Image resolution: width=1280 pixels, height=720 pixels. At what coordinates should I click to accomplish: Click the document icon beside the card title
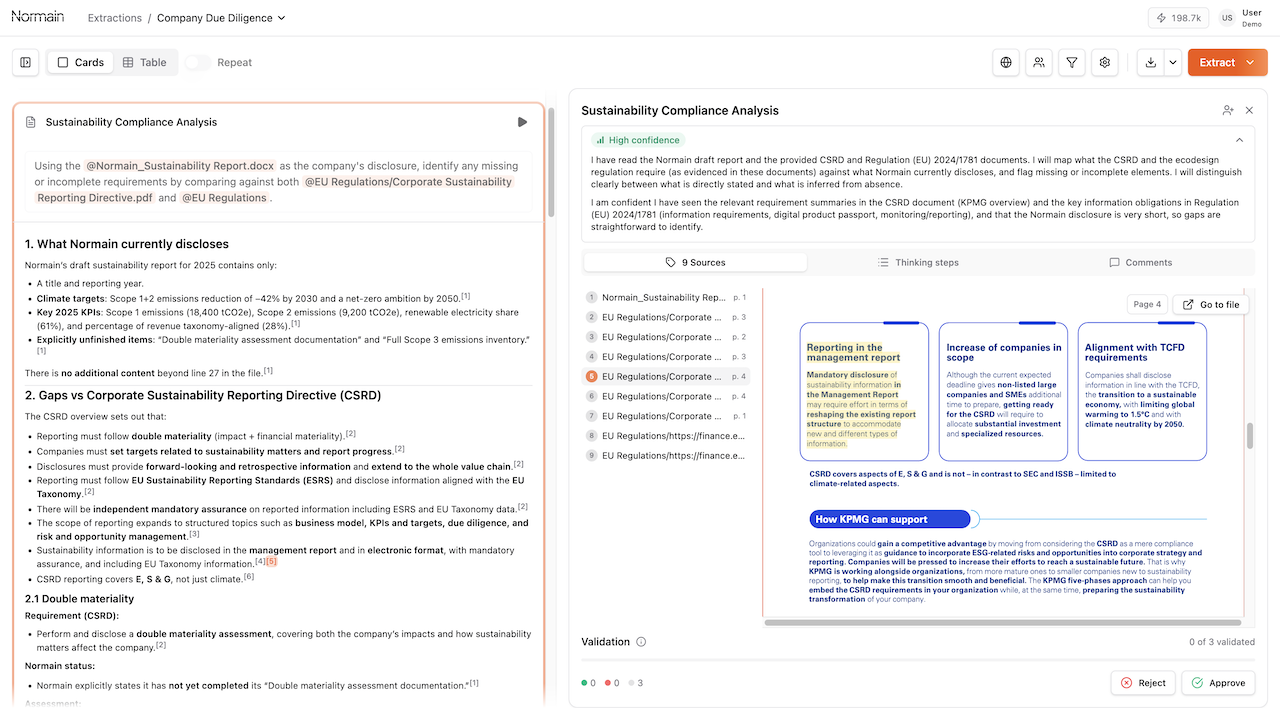(x=31, y=122)
